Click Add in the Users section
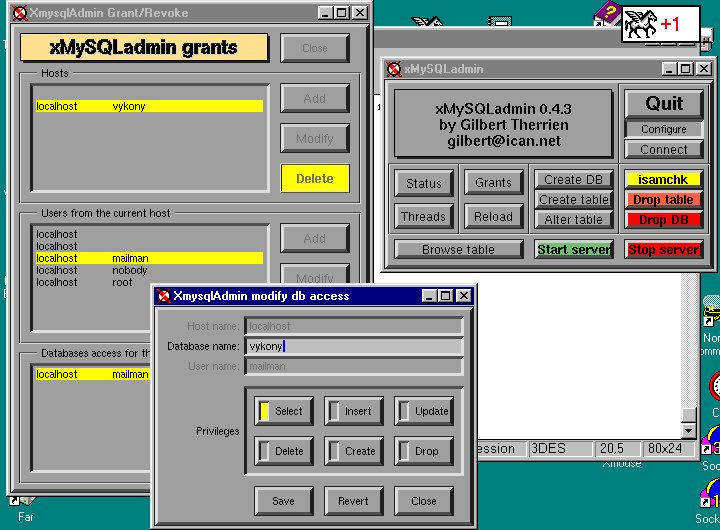 point(315,238)
